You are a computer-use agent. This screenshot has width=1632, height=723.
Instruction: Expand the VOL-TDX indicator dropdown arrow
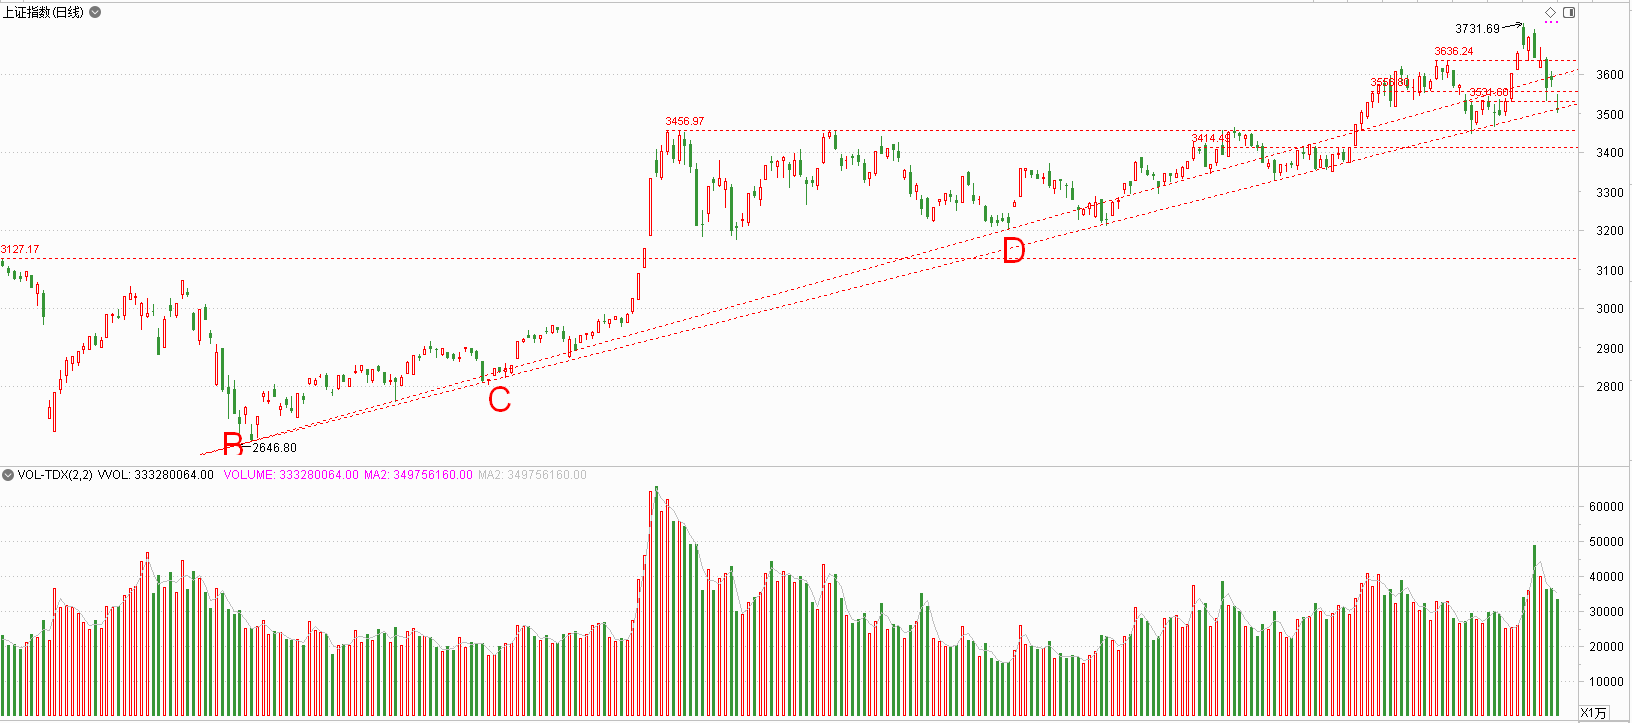point(8,475)
